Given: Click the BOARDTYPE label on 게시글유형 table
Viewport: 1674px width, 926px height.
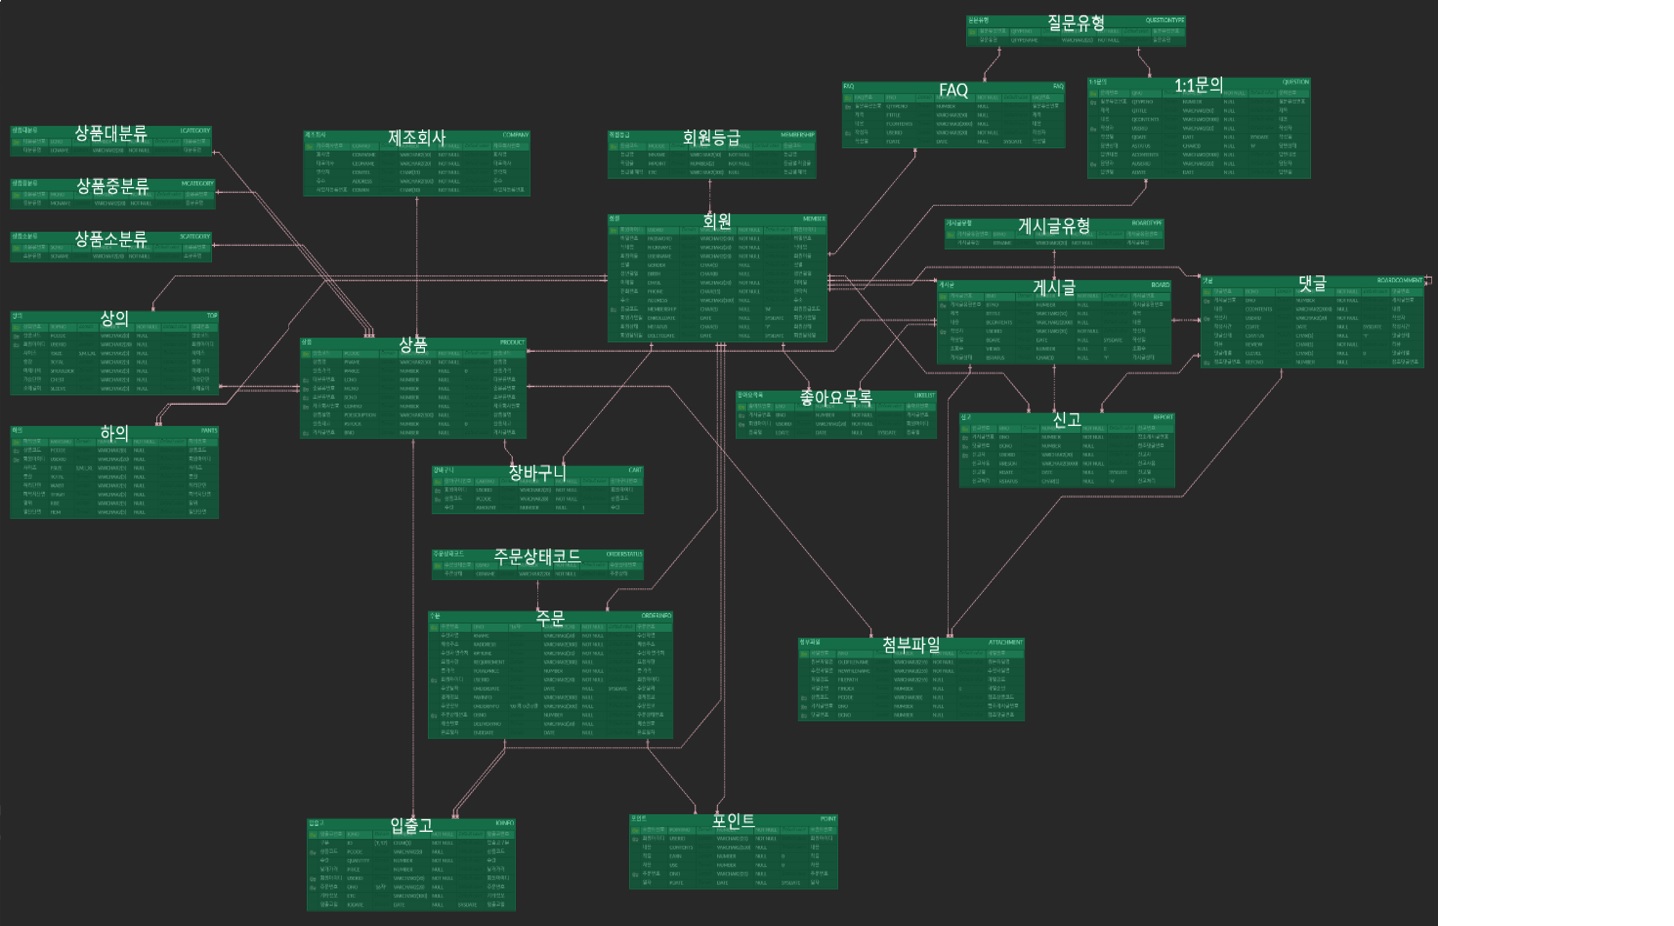Looking at the screenshot, I should (1147, 223).
